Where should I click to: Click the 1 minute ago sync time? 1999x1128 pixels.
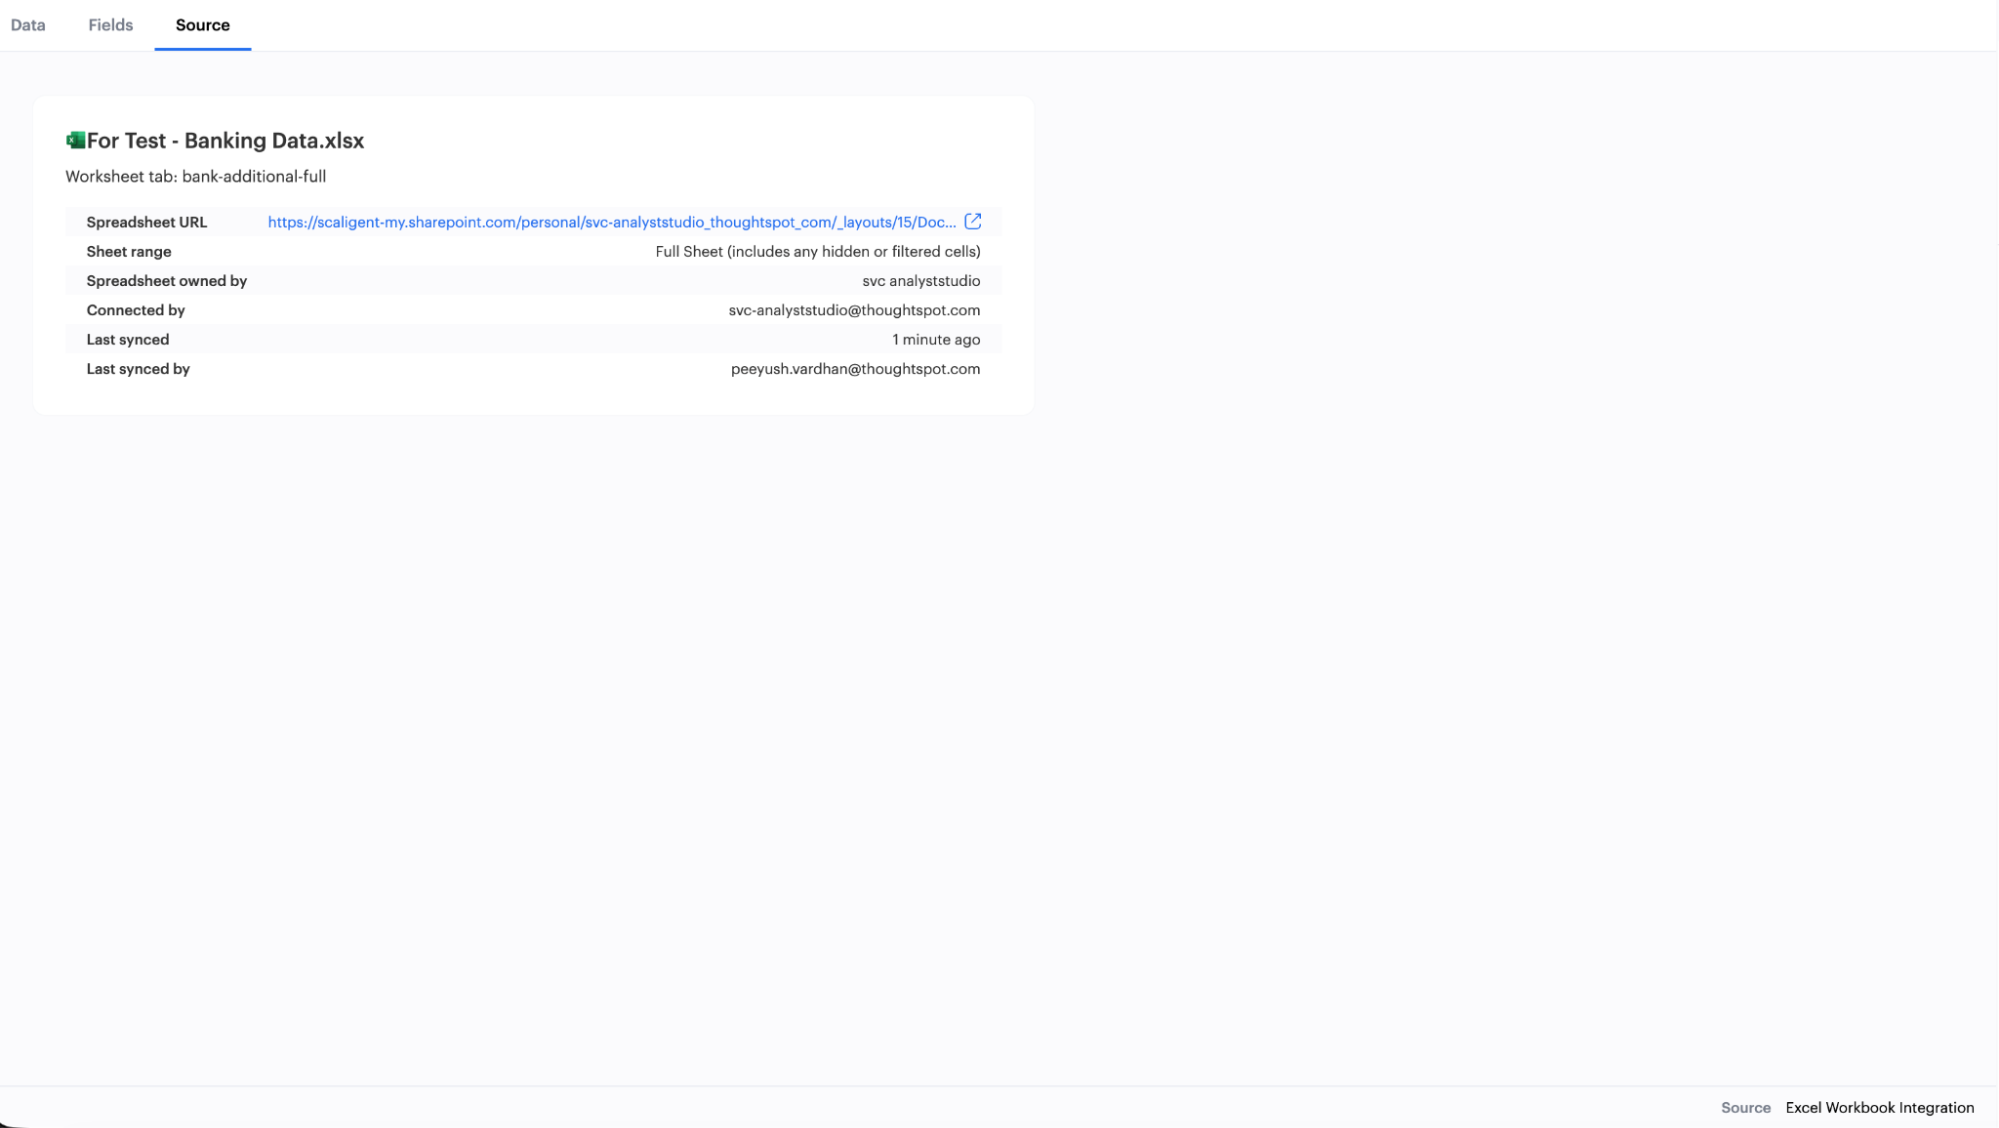click(x=935, y=340)
